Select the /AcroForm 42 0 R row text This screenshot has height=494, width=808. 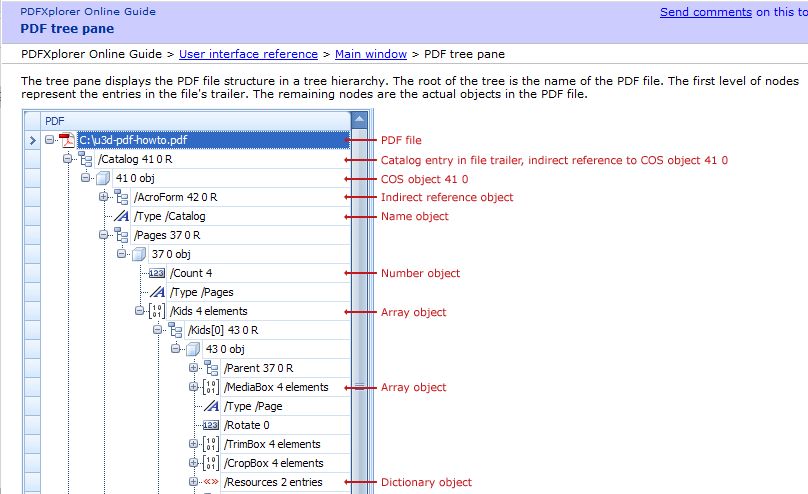tap(175, 197)
